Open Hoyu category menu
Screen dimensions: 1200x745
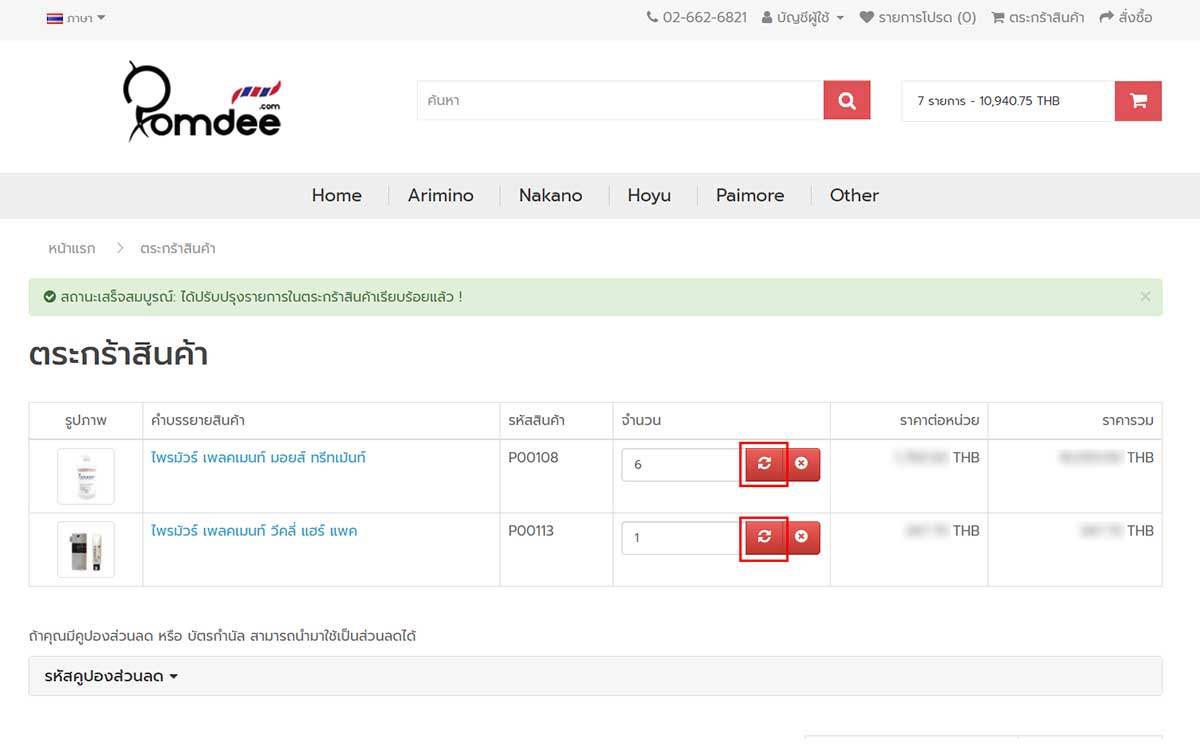coord(649,195)
